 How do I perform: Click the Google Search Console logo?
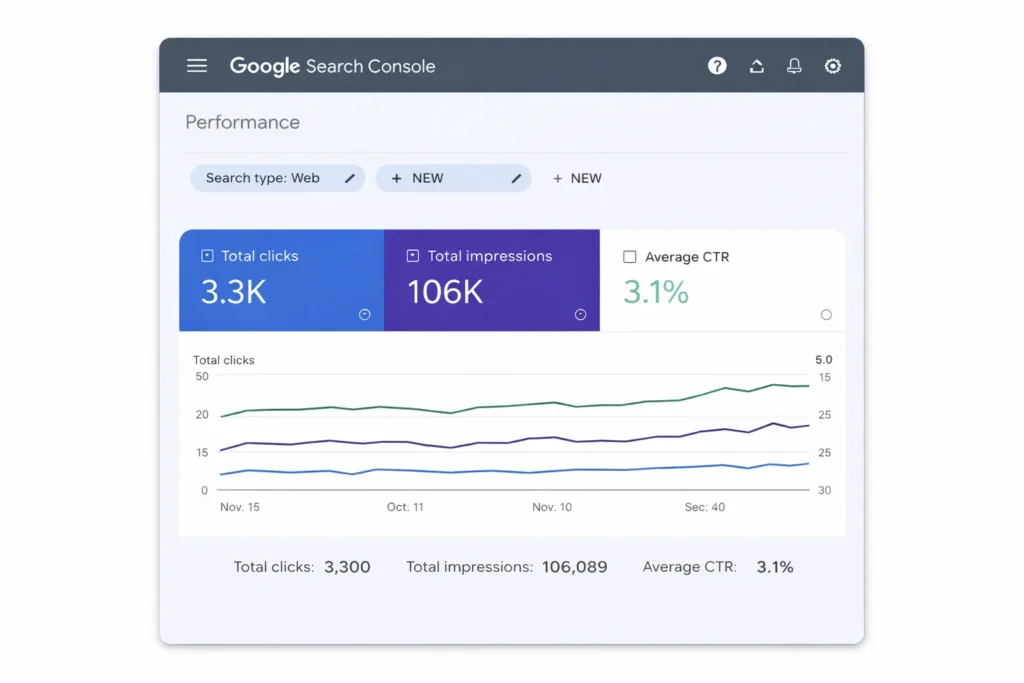332,66
